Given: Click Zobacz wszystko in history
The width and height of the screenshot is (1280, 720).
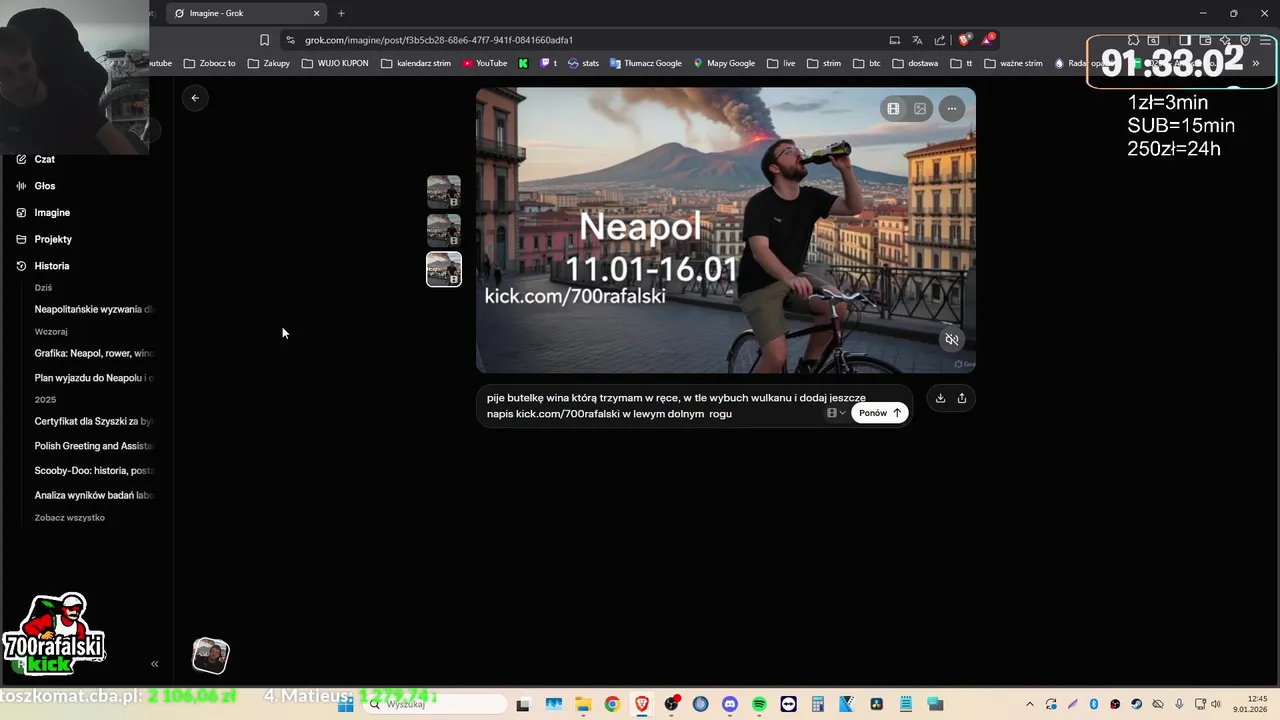Looking at the screenshot, I should click(x=70, y=518).
